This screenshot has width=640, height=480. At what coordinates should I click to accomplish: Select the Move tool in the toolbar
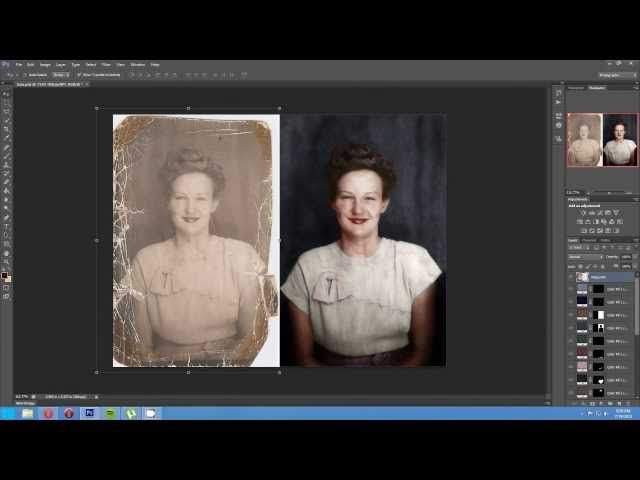point(6,94)
